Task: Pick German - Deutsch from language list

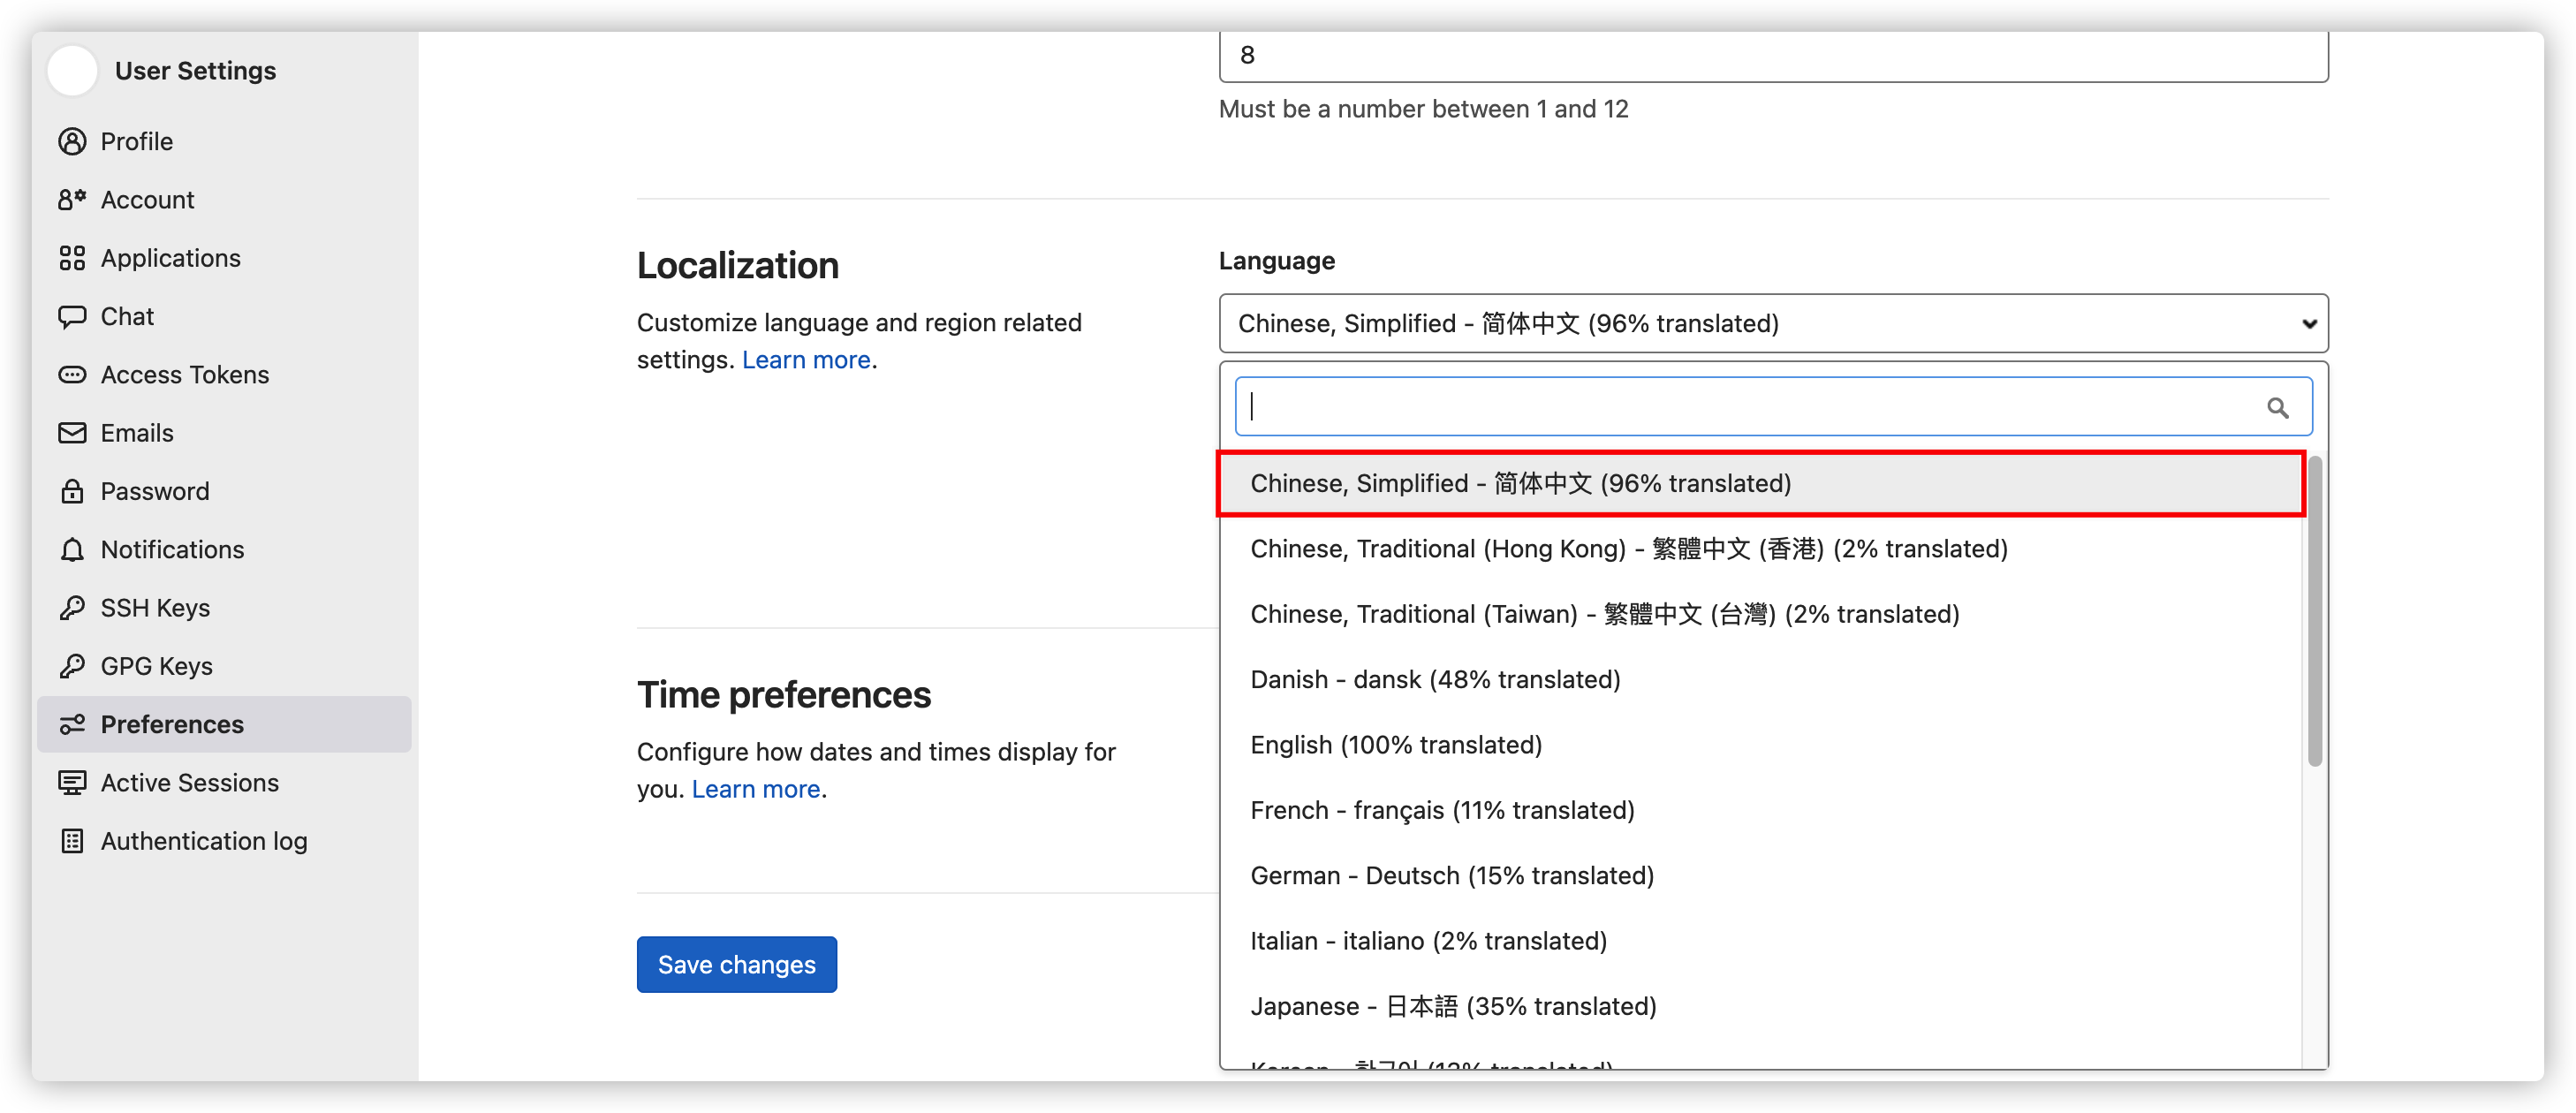Action: 1451,876
